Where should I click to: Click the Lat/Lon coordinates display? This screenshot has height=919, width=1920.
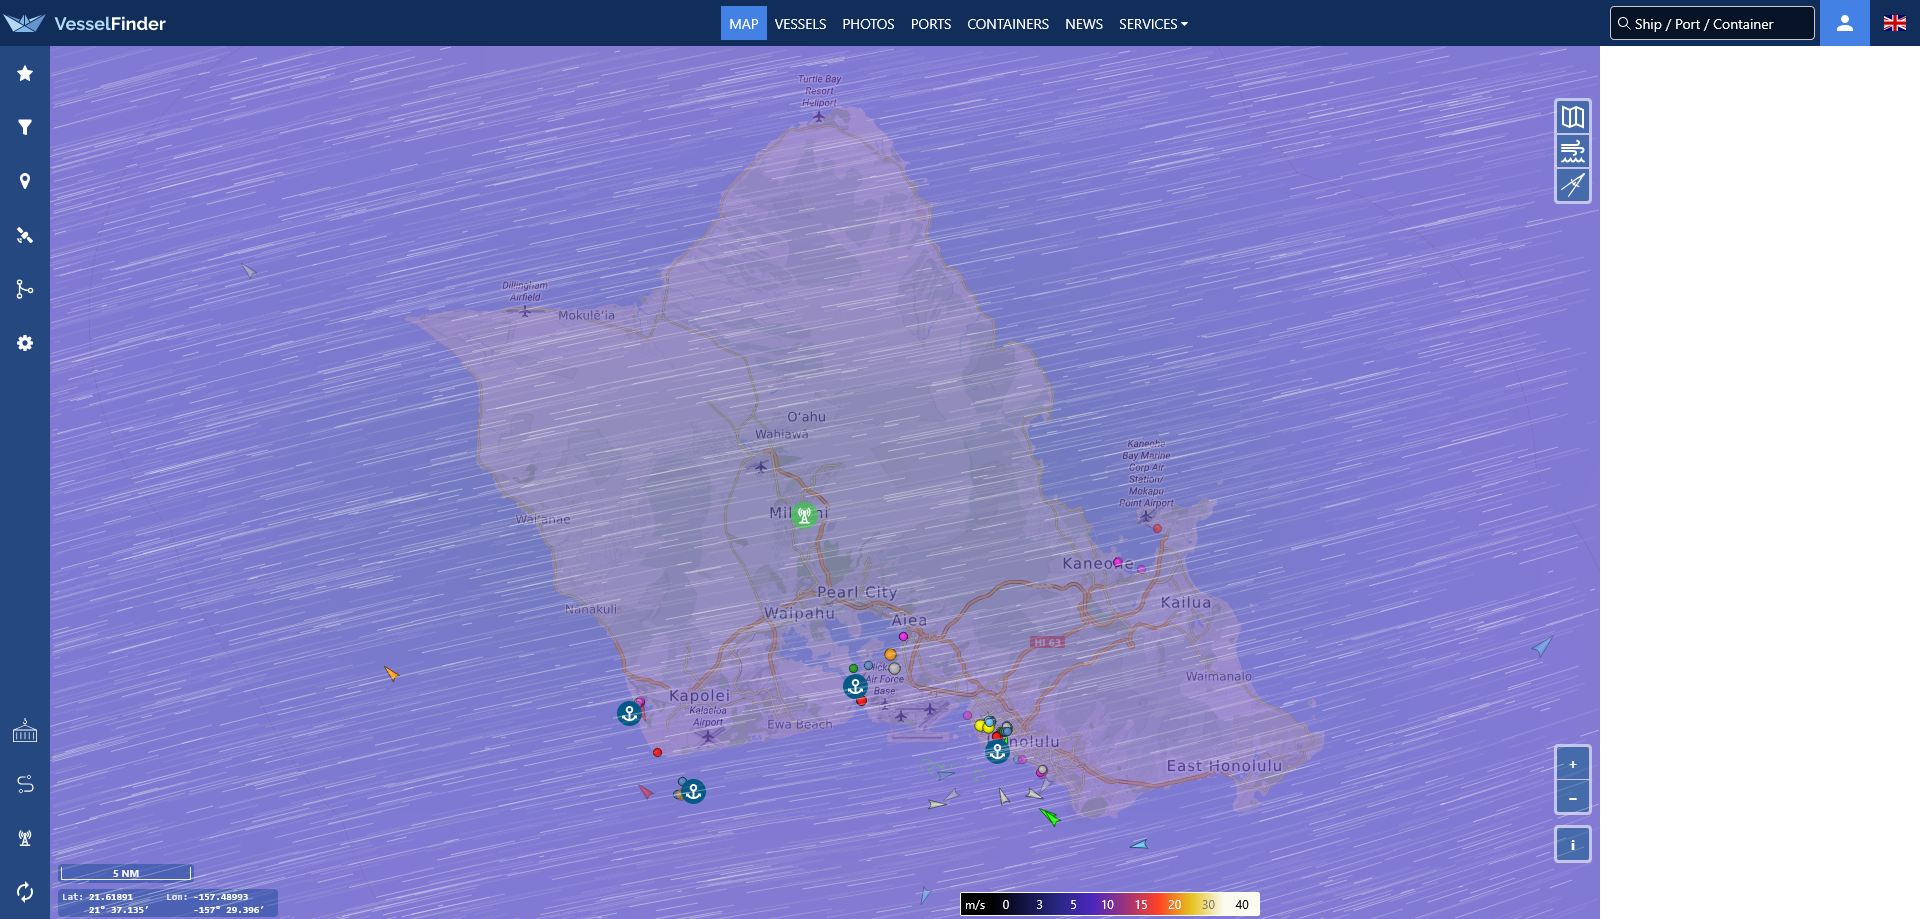(168, 903)
